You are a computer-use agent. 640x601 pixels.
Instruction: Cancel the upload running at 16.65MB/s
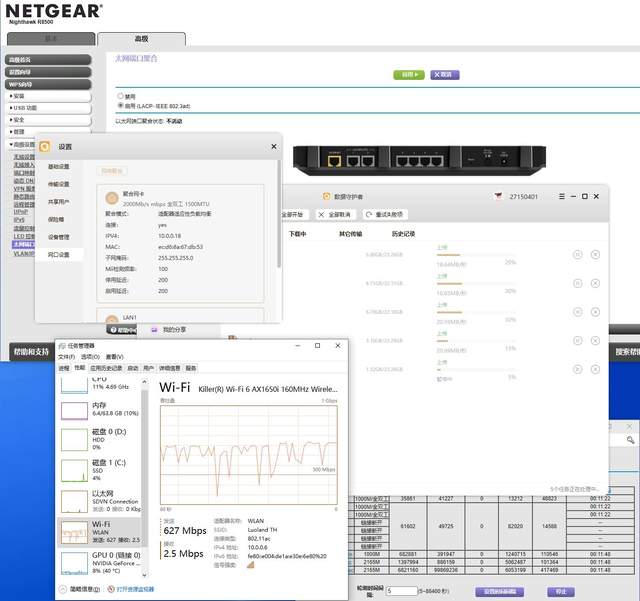click(596, 283)
